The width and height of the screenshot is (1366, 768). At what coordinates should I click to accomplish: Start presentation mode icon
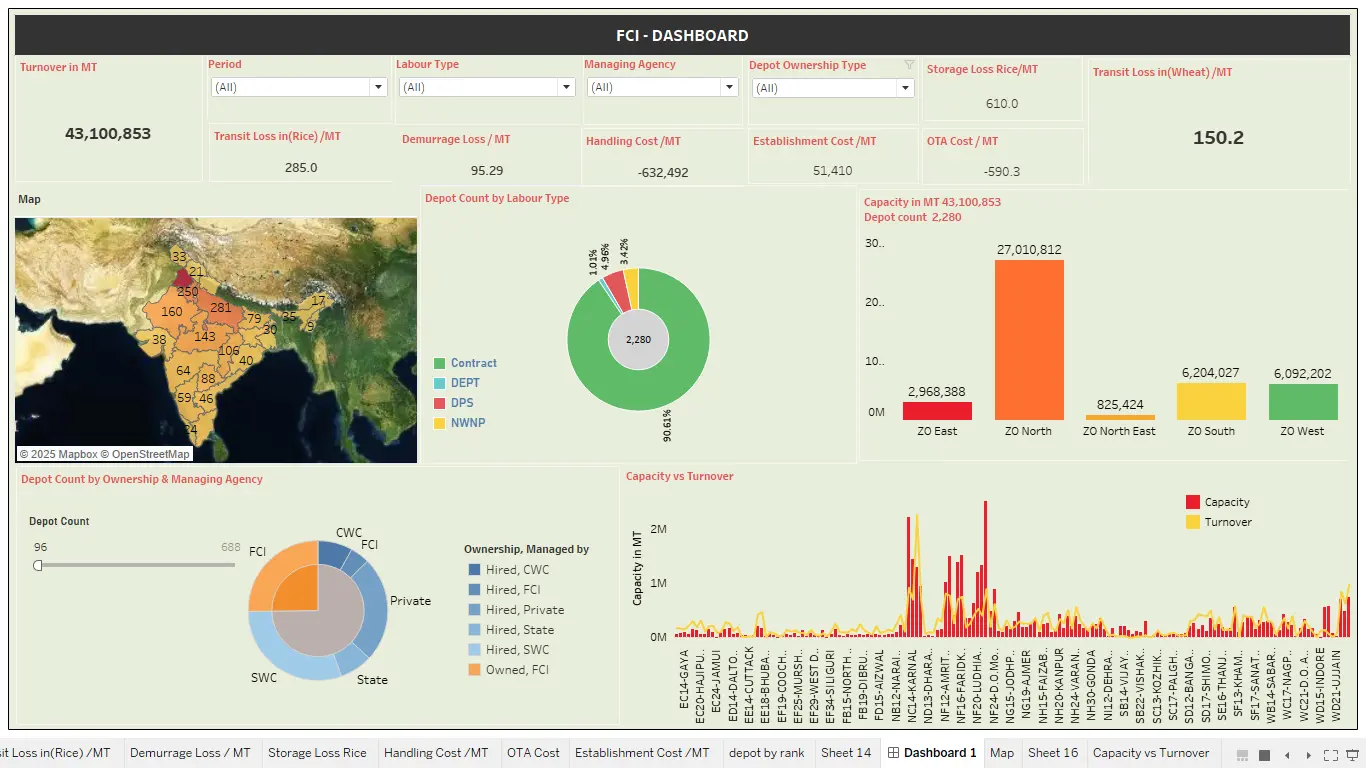[1351, 755]
